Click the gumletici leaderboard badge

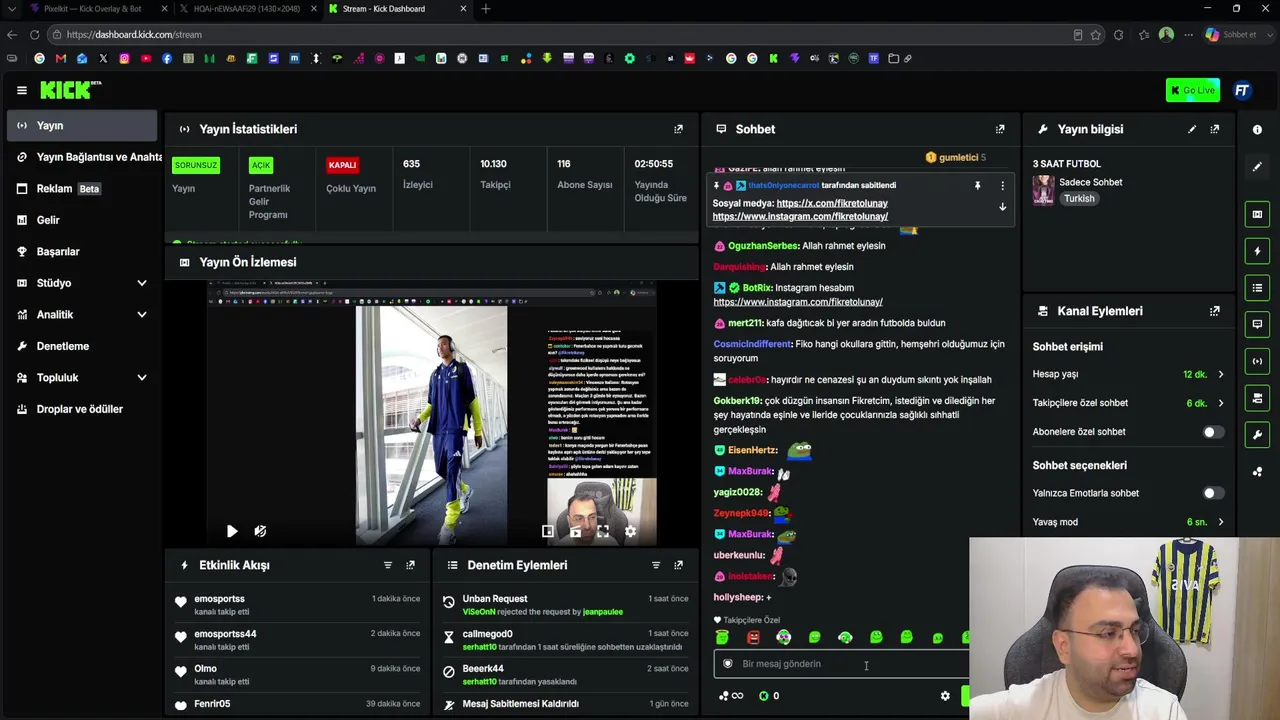pyautogui.click(x=955, y=157)
